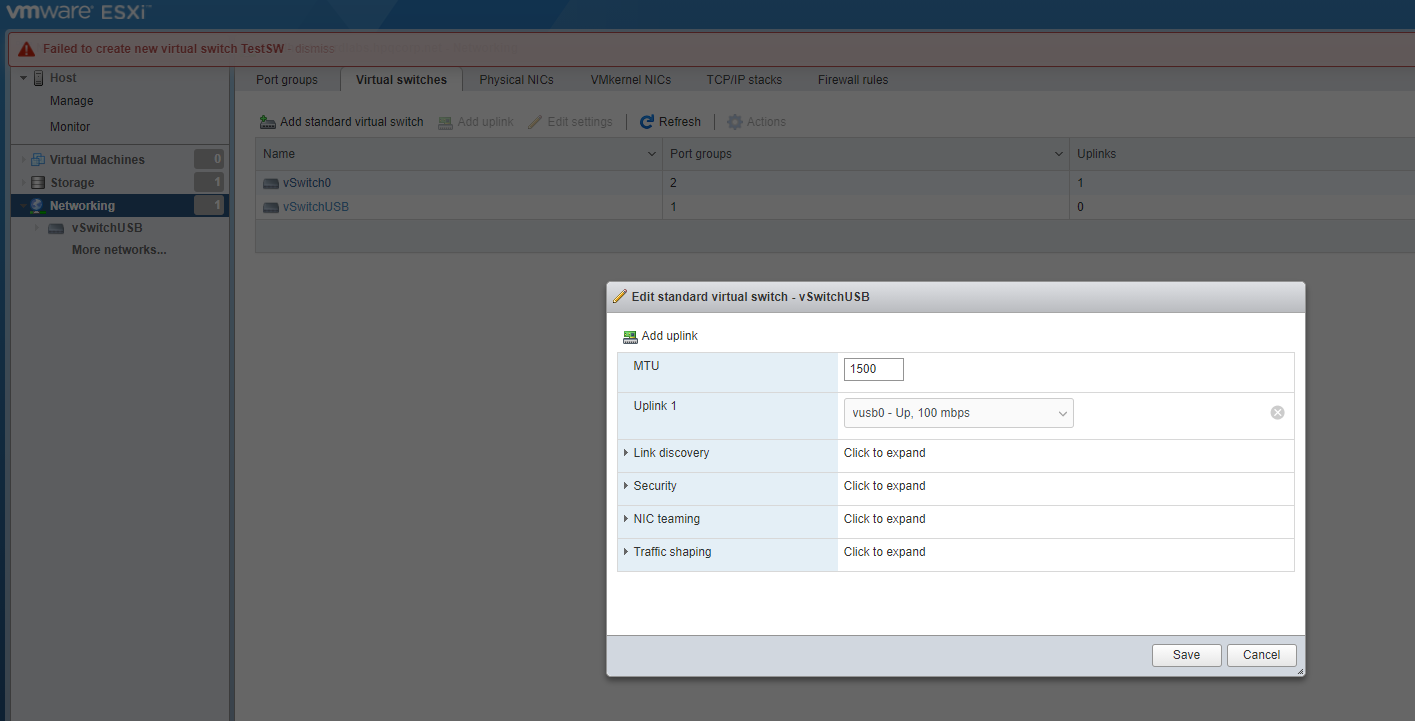Switch to the Port groups tab
Screen dimensions: 1415x721
coord(287,79)
